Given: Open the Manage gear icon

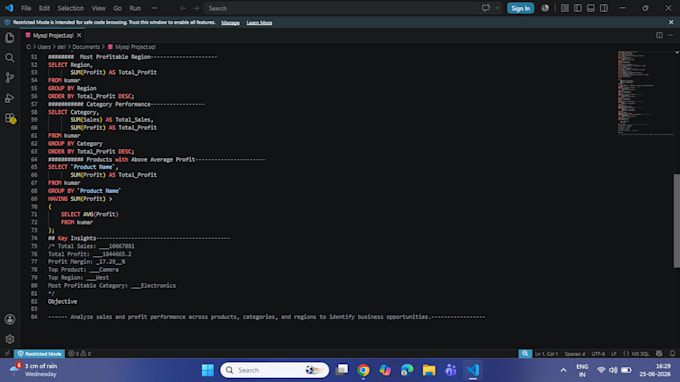Looking at the screenshot, I should [x=10, y=340].
